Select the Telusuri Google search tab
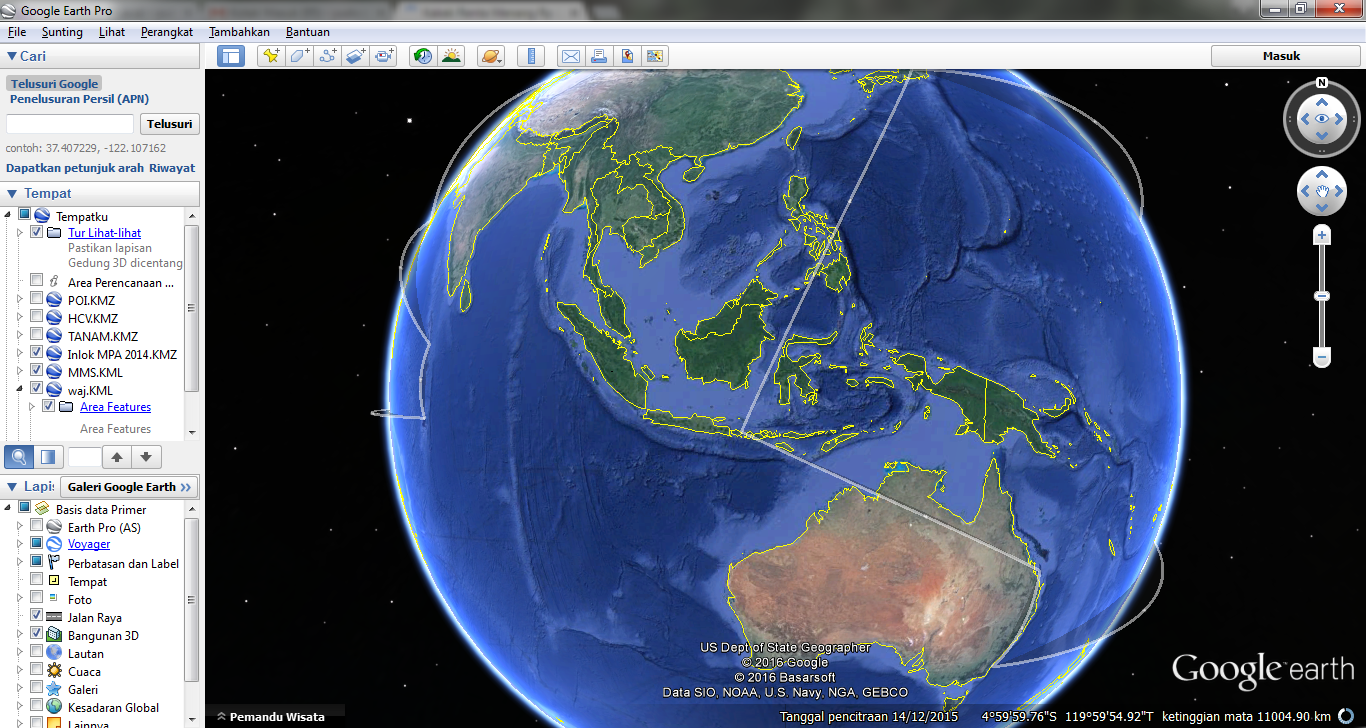The height and width of the screenshot is (728, 1366). (x=55, y=84)
